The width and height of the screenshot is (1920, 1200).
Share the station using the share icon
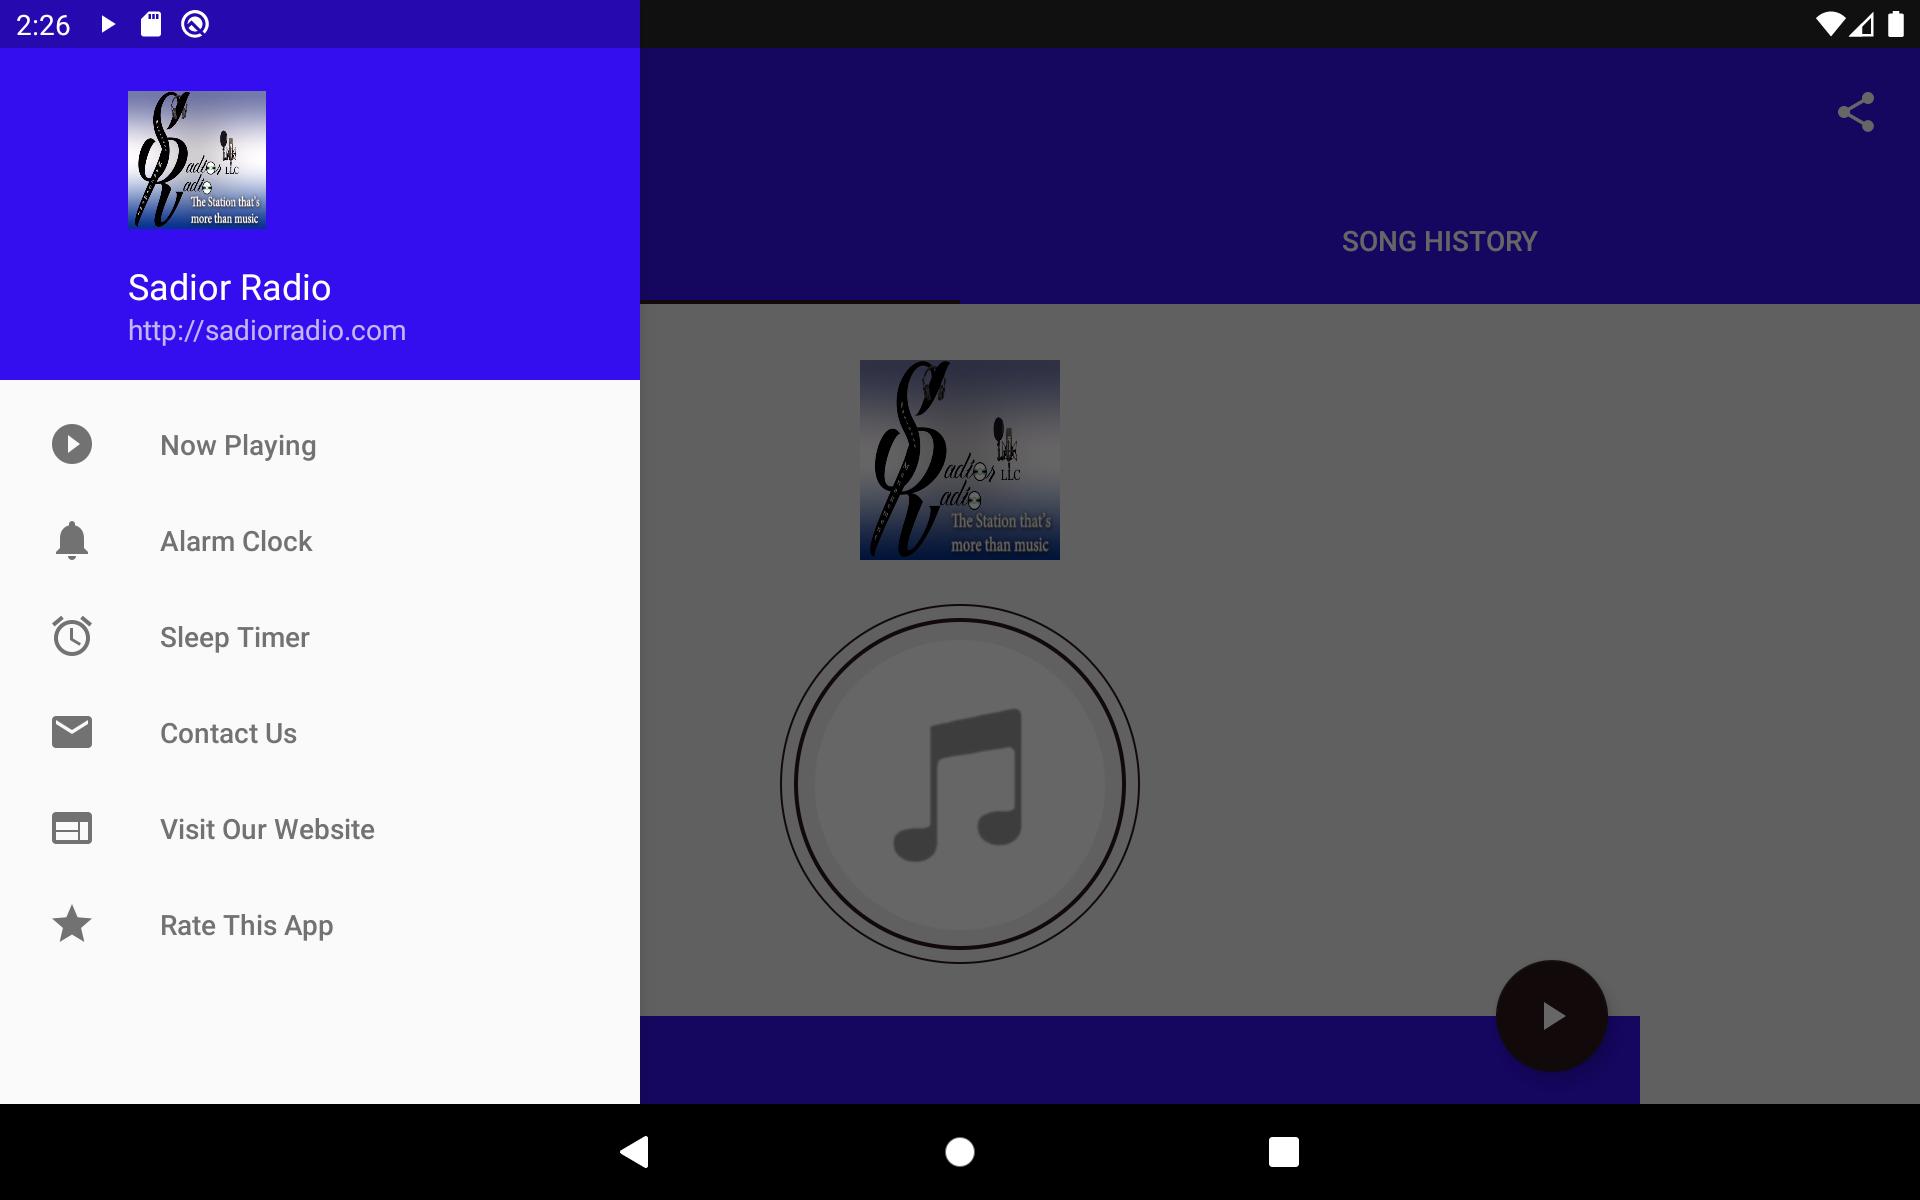(x=1856, y=112)
